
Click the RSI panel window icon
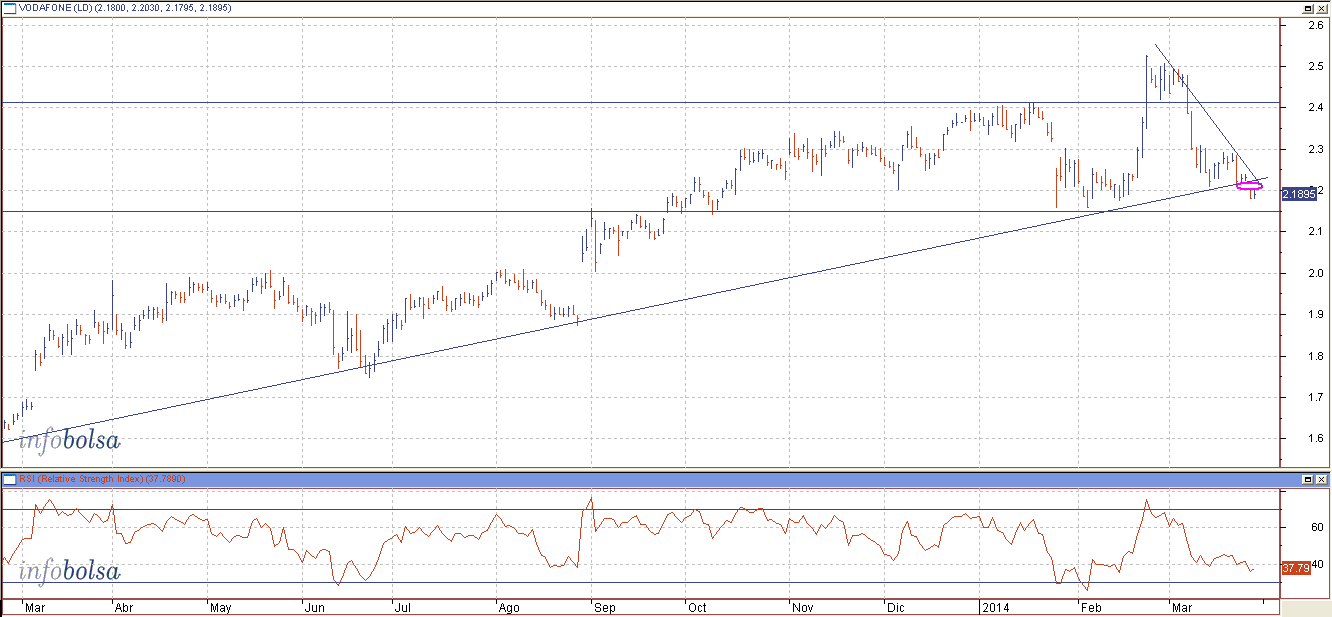[x=9, y=479]
